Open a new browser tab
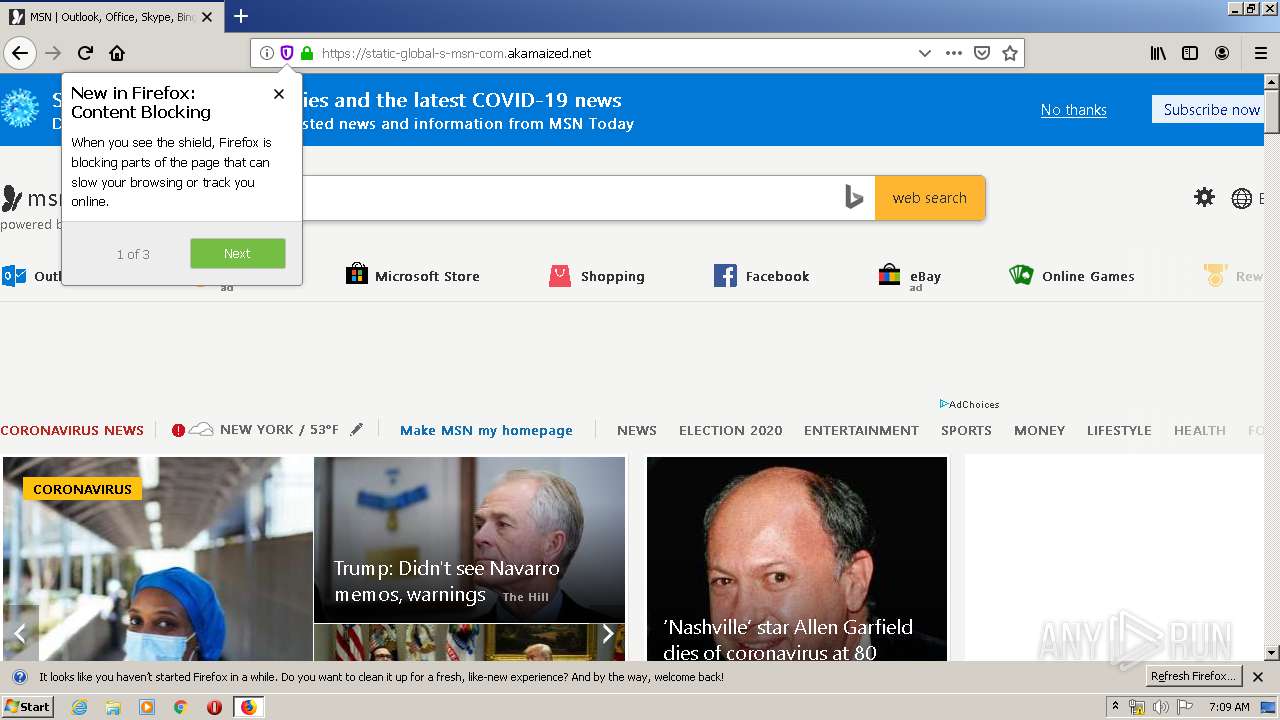This screenshot has width=1280, height=720. [240, 16]
